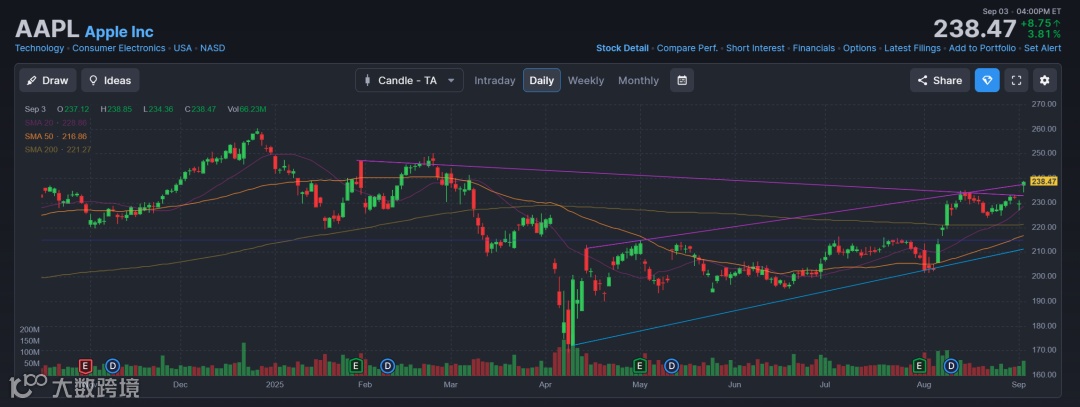Expand the Candle - TA chart type dropdown

pos(409,81)
